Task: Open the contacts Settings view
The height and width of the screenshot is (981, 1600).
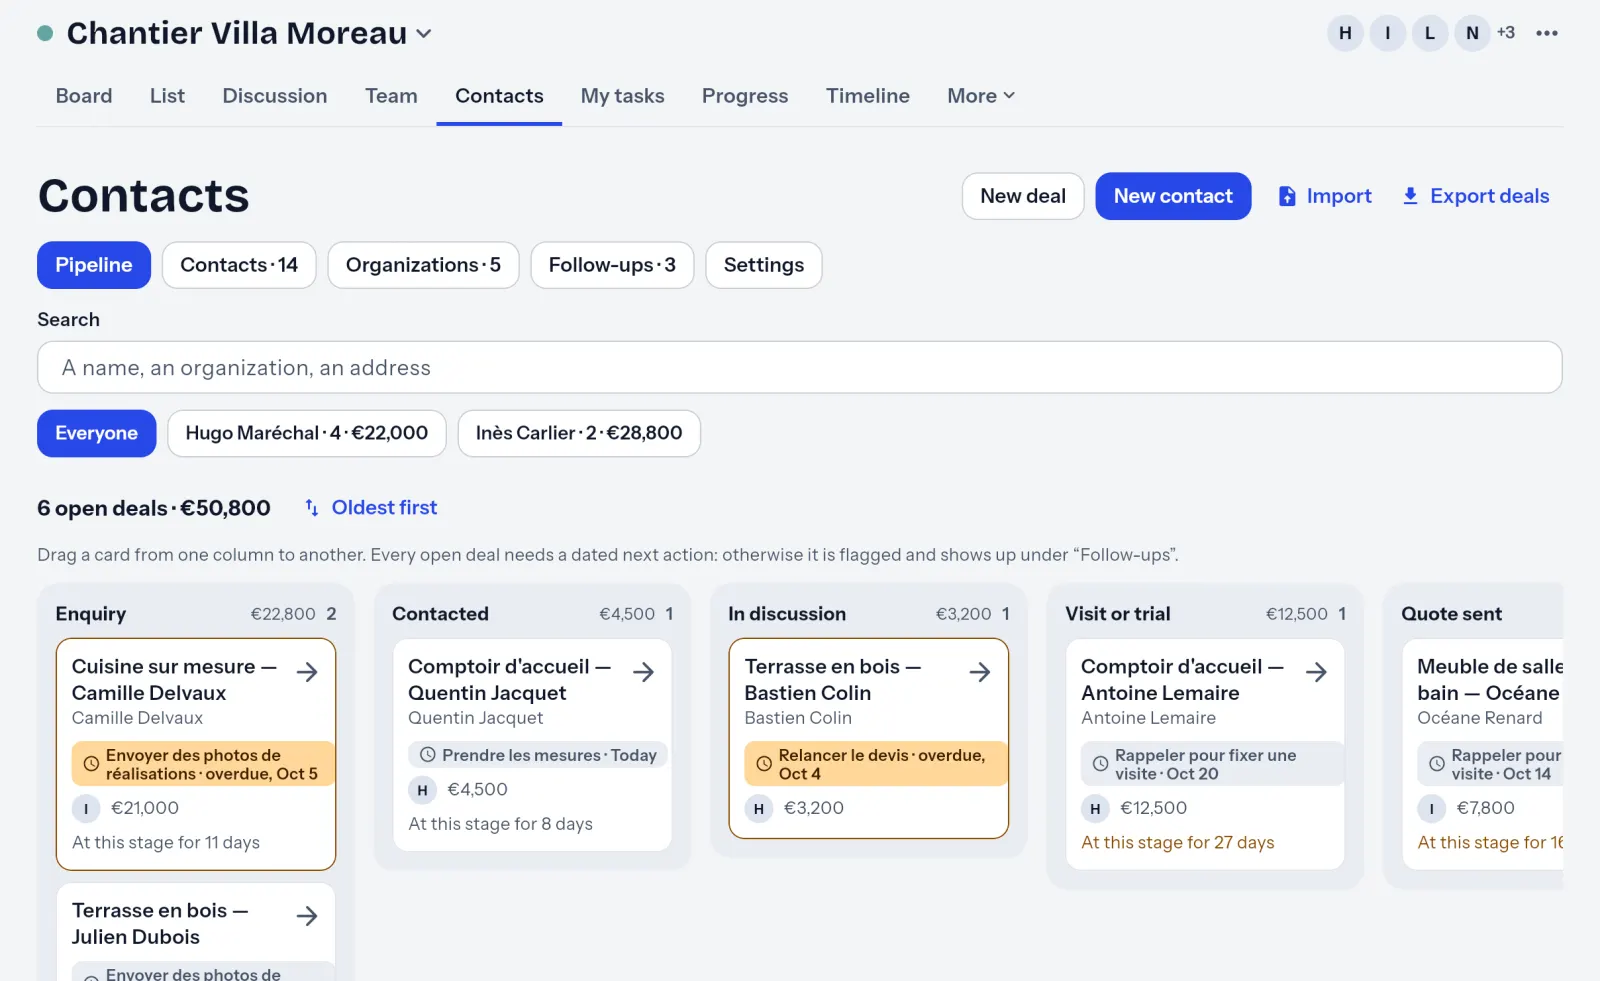Action: [x=764, y=265]
